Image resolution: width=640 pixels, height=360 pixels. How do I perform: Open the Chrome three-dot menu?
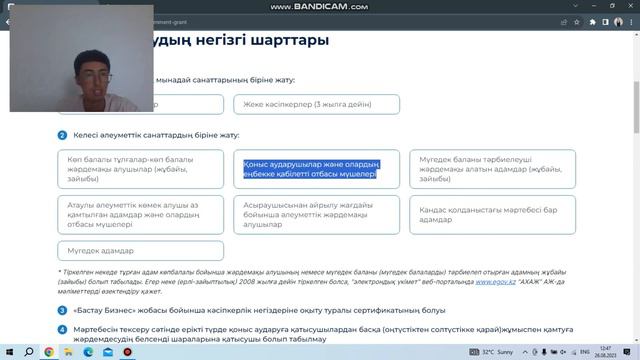(x=631, y=22)
